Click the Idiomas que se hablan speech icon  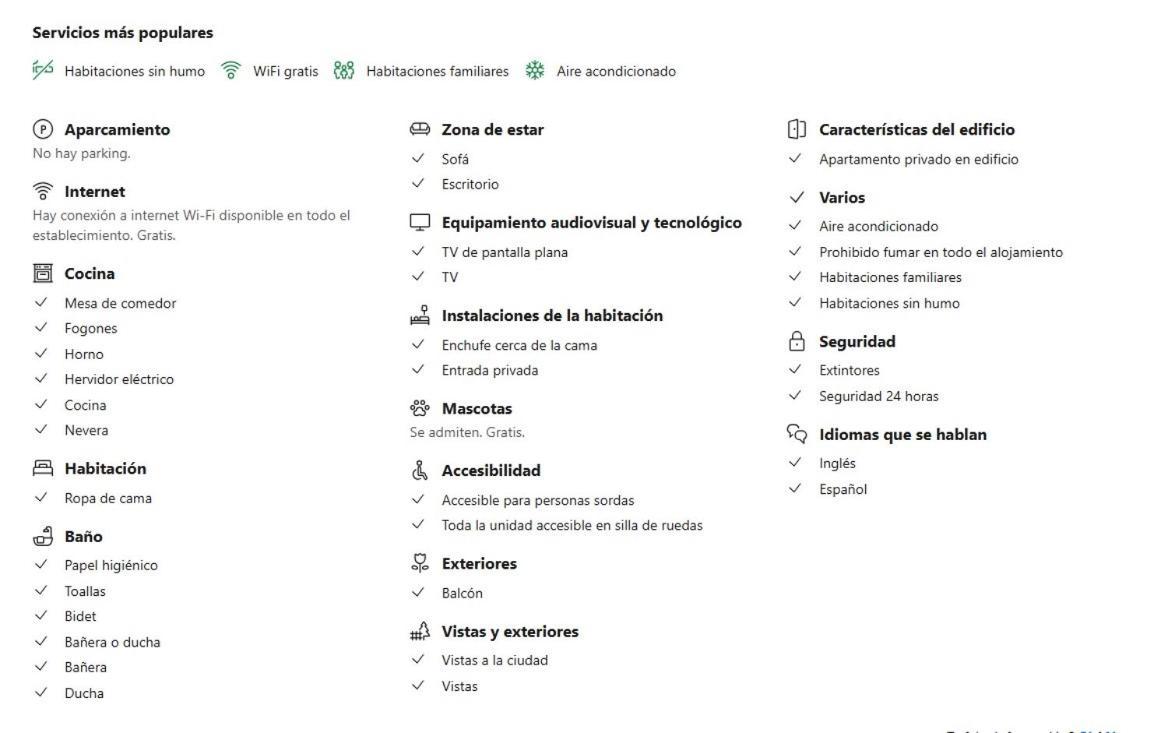click(x=797, y=434)
